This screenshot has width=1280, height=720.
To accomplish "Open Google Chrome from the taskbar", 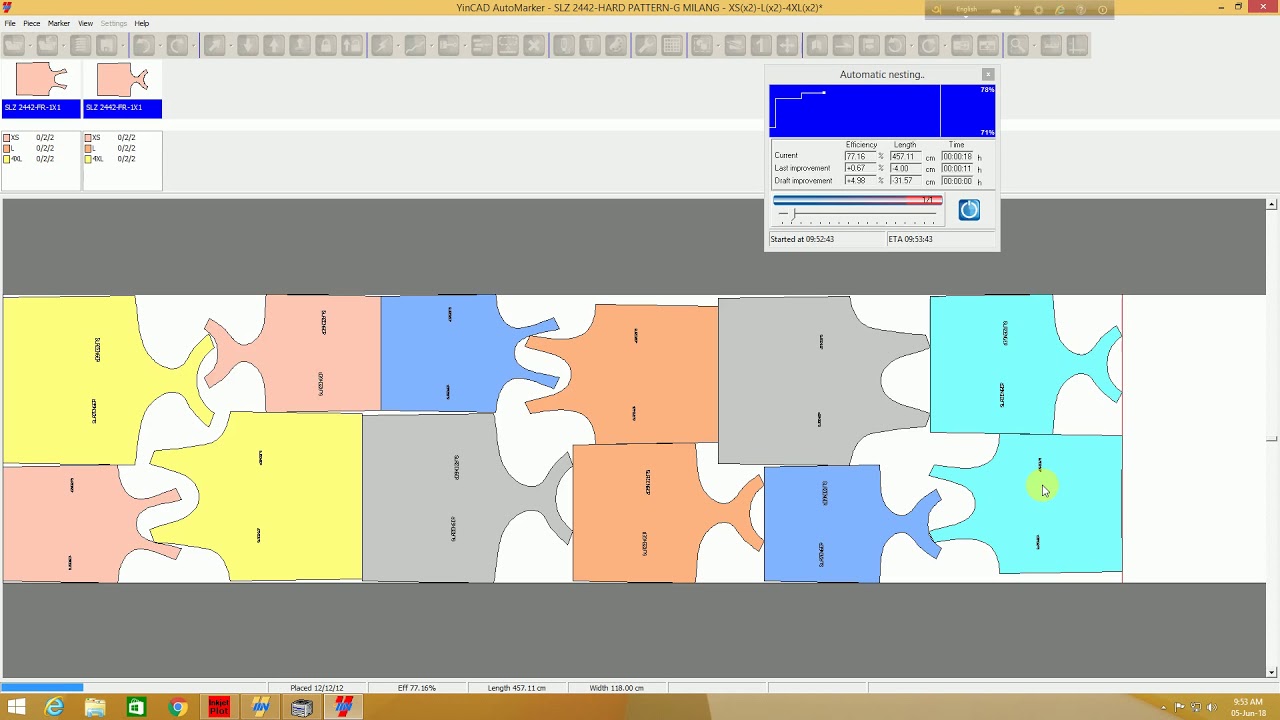I will tap(178, 707).
